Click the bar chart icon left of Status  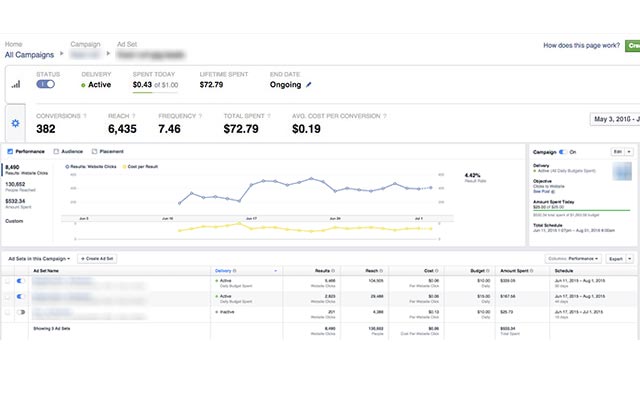(x=15, y=85)
